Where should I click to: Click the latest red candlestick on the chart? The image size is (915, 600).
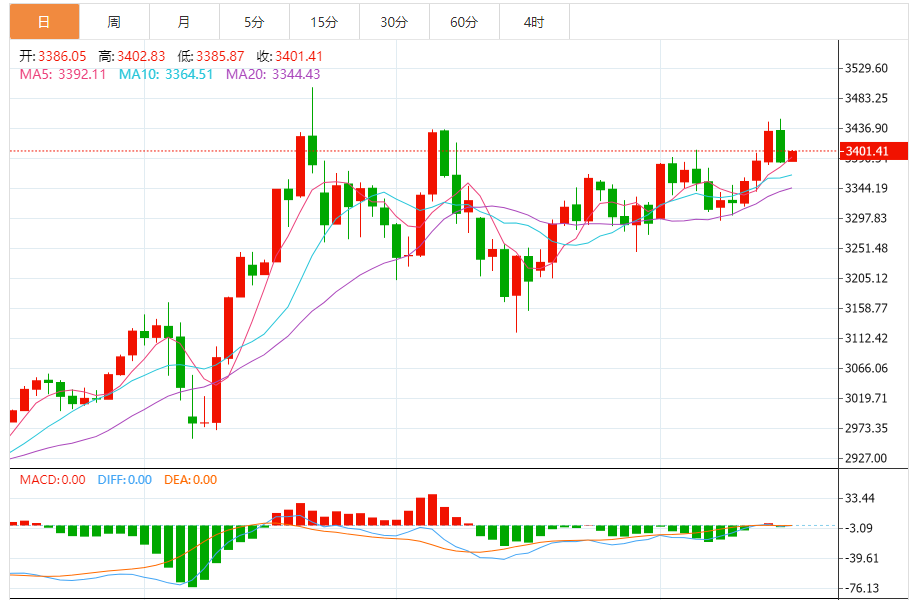[x=792, y=156]
